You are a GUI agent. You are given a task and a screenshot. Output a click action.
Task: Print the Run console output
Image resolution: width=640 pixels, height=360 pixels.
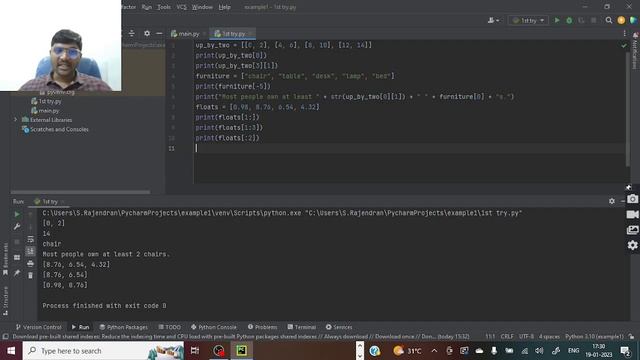click(x=30, y=264)
